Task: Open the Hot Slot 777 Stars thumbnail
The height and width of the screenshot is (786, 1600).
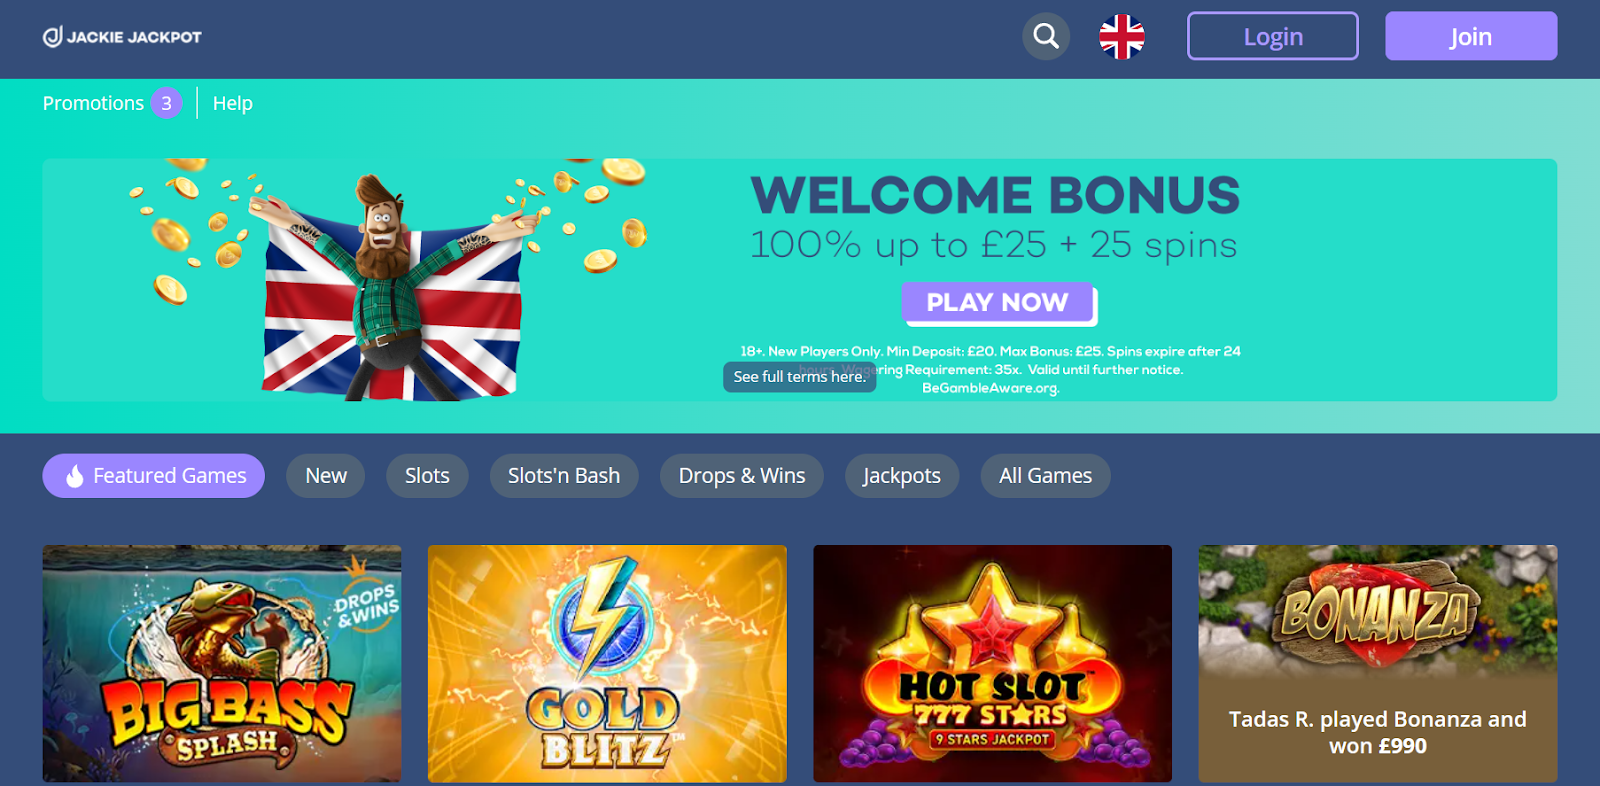Action: pos(992,663)
